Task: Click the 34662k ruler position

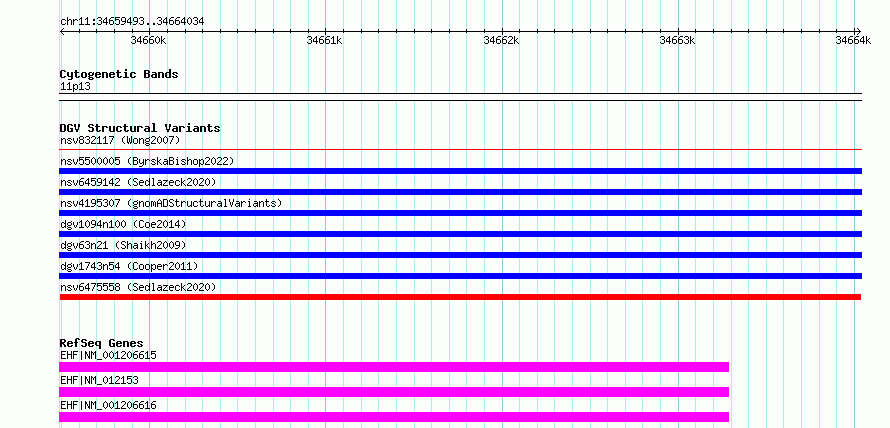Action: click(502, 40)
